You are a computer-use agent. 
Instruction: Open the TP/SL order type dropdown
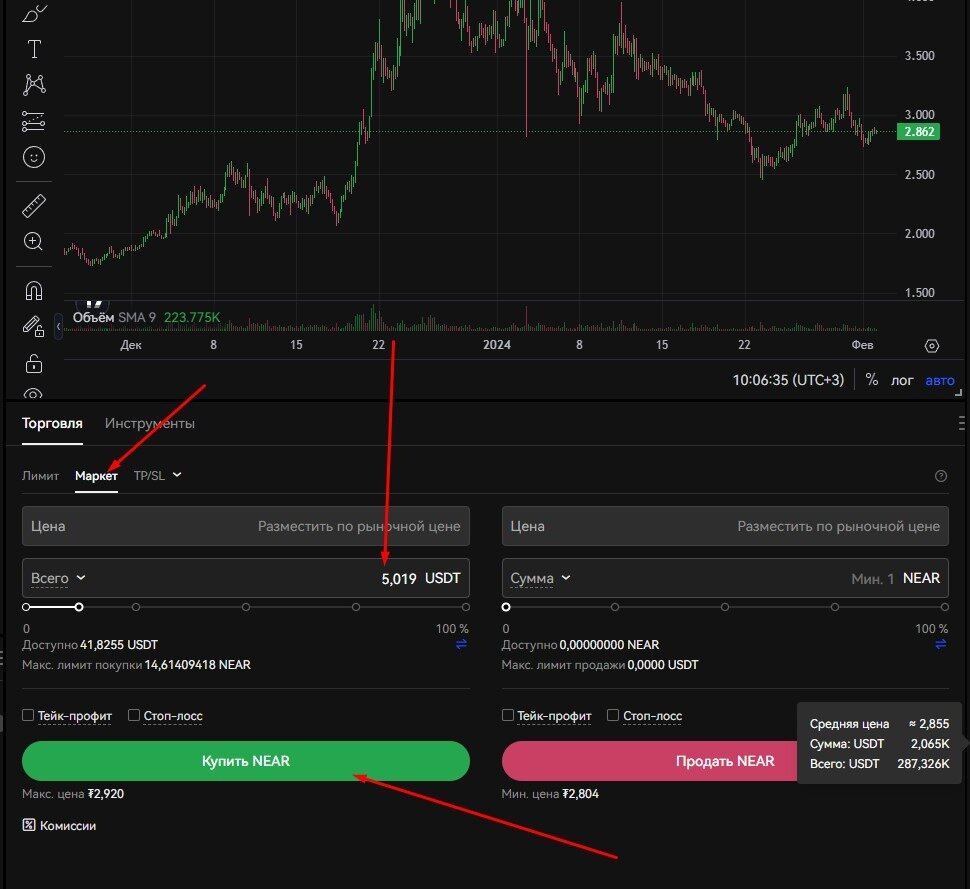coord(157,475)
